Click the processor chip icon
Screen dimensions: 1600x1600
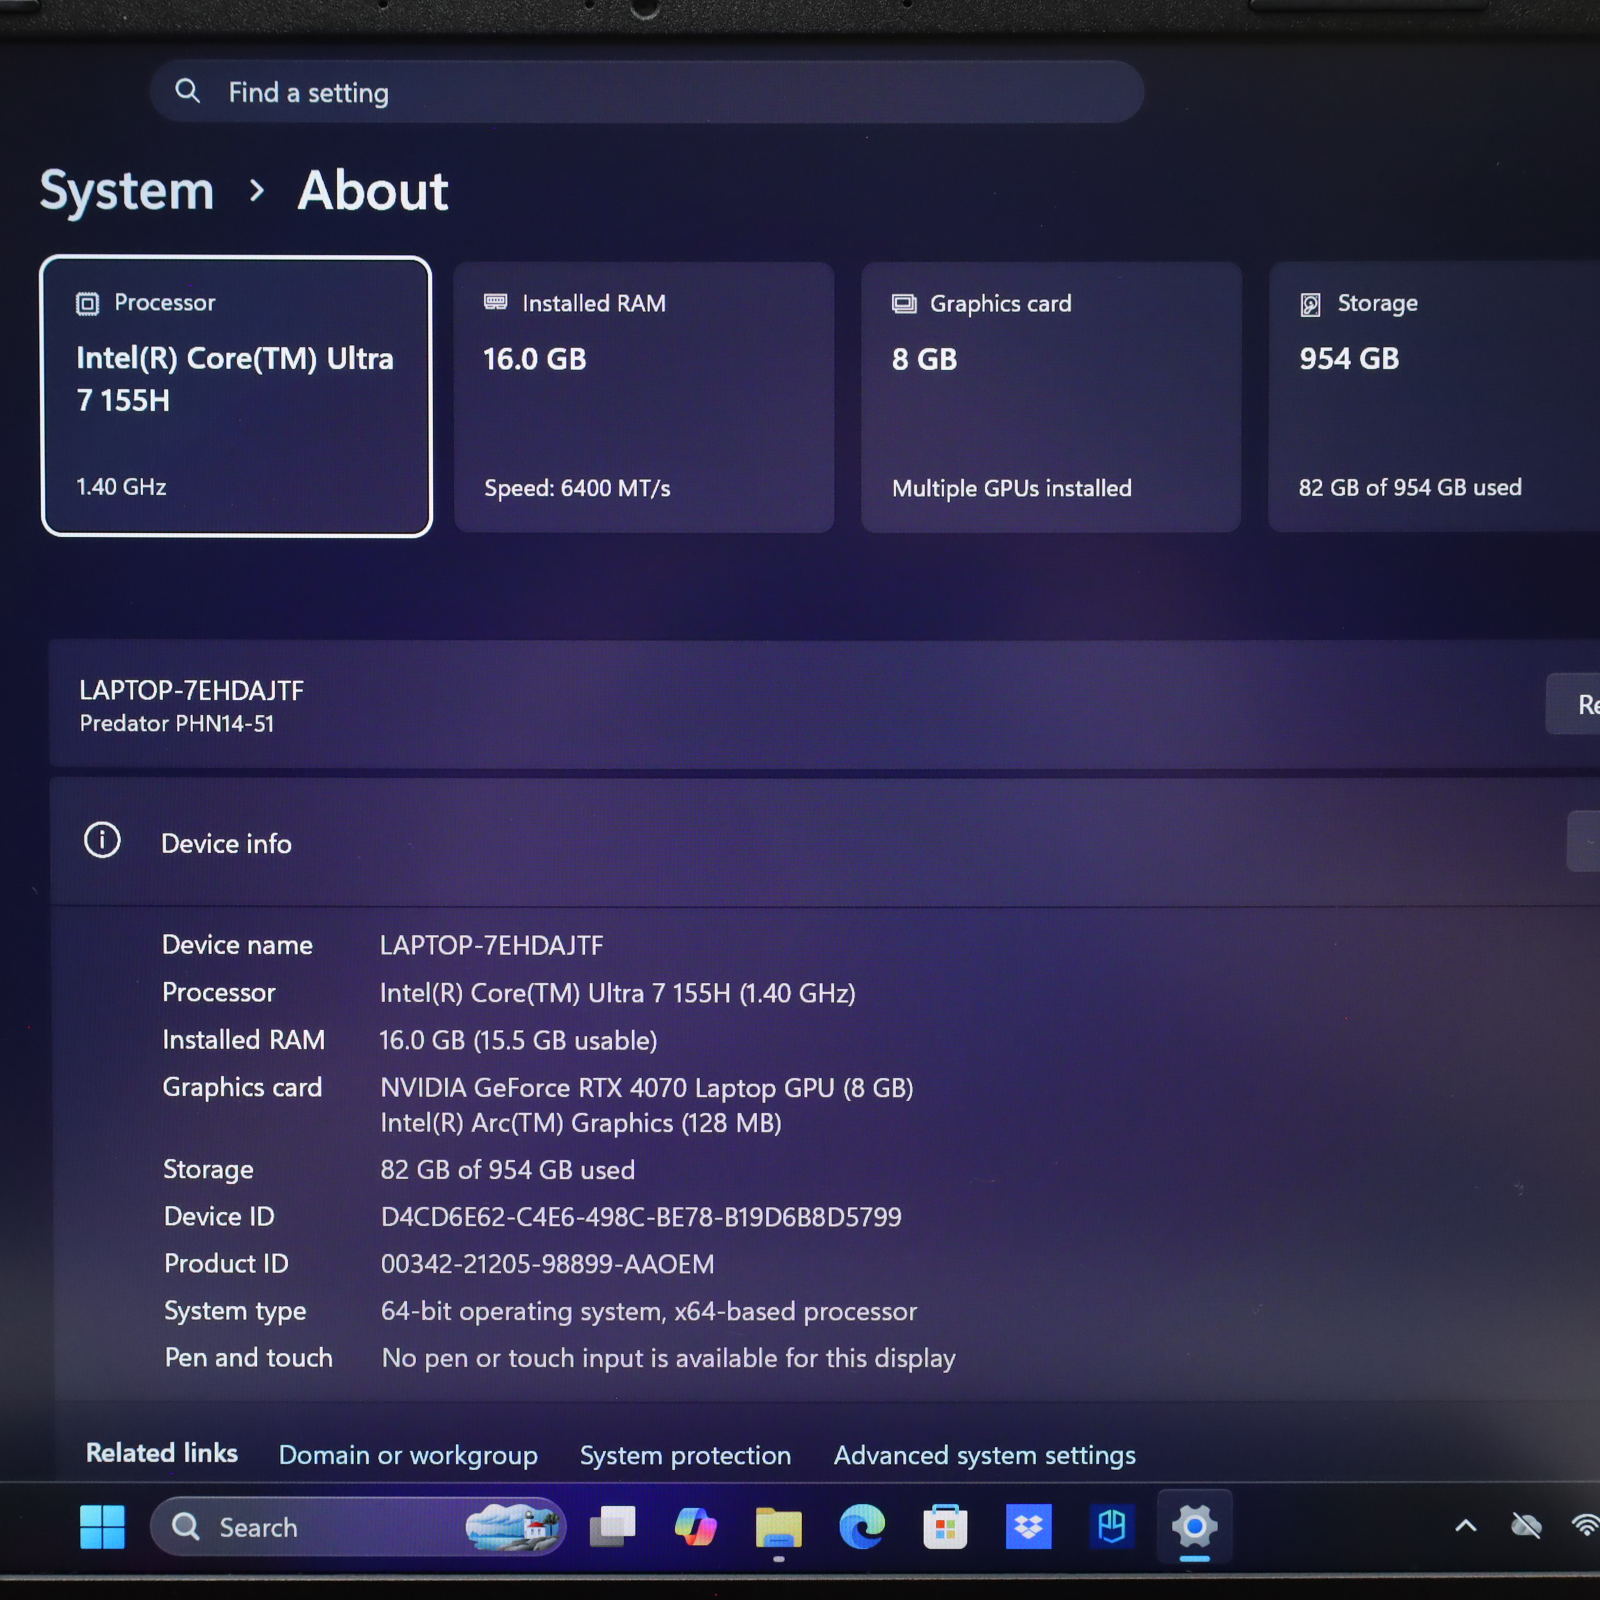point(88,304)
